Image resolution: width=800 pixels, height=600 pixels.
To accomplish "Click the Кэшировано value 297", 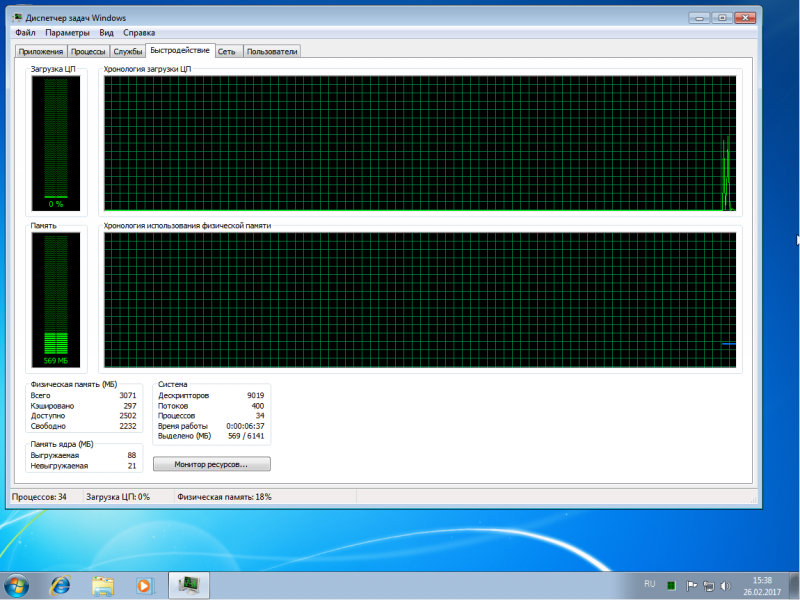I will pos(130,406).
